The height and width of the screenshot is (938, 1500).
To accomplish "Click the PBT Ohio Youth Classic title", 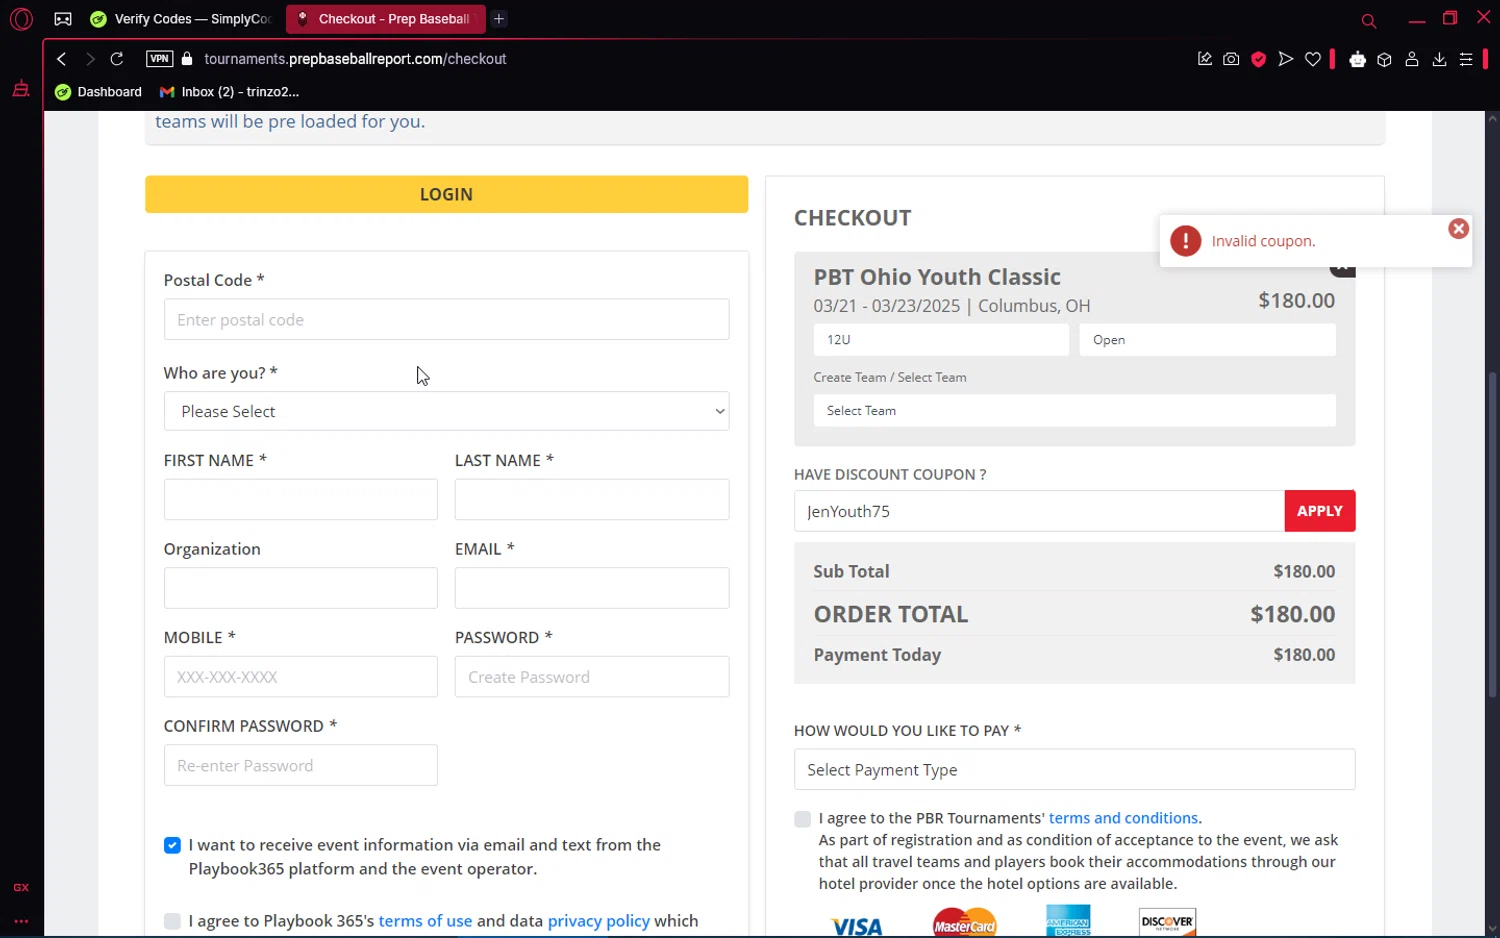I will 937,277.
